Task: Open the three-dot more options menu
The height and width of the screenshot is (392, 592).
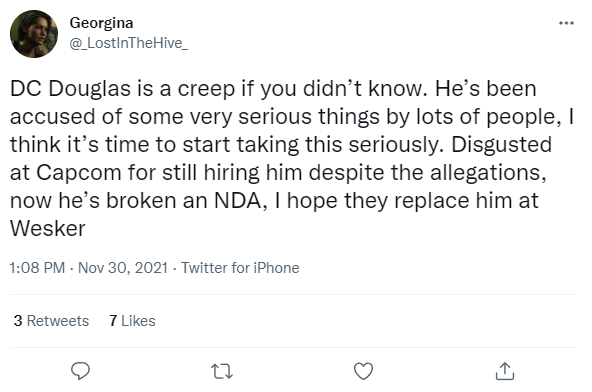Action: coord(566,23)
